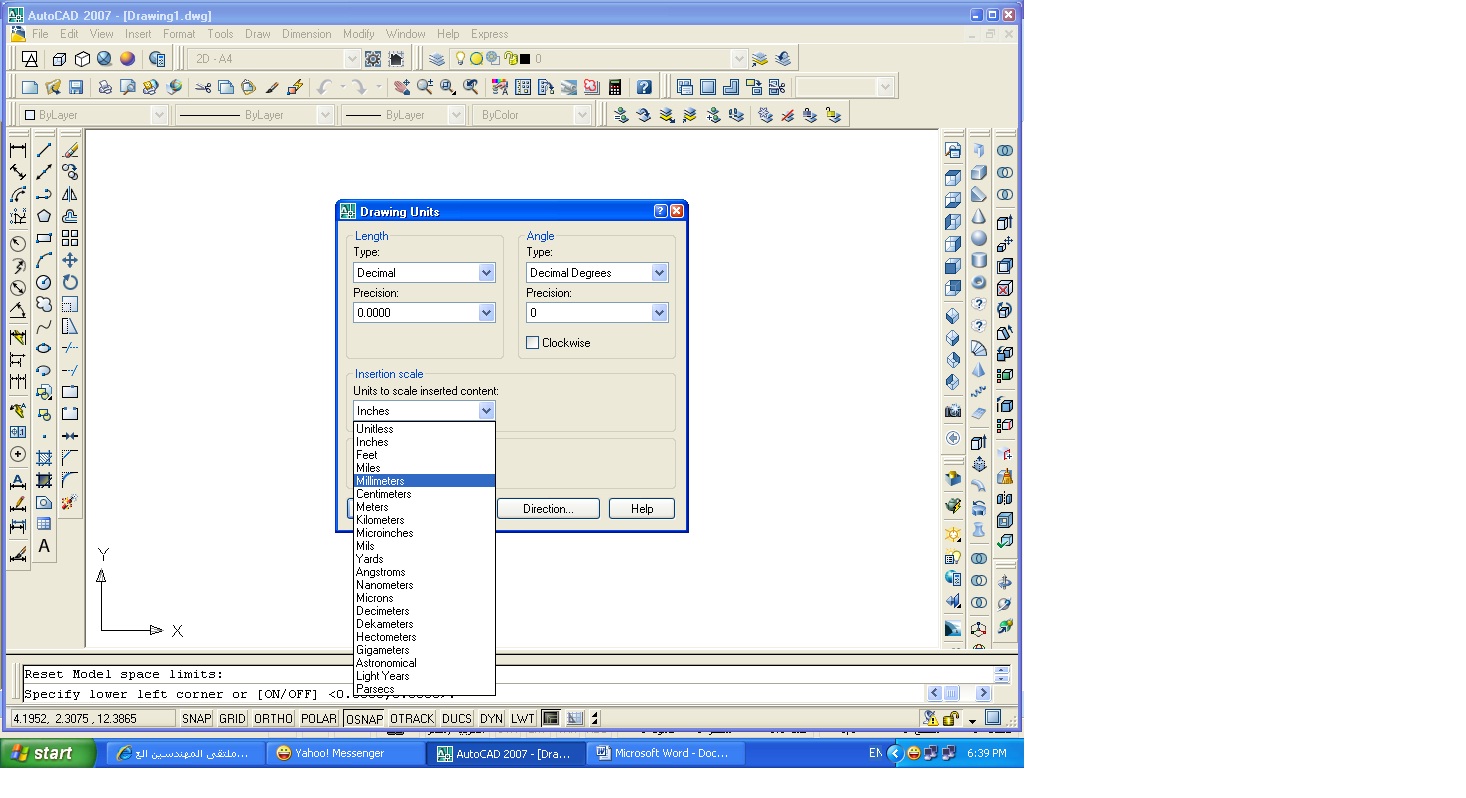Open the Layer Properties Manager icon
Image resolution: width=1466 pixels, height=798 pixels.
(x=437, y=59)
